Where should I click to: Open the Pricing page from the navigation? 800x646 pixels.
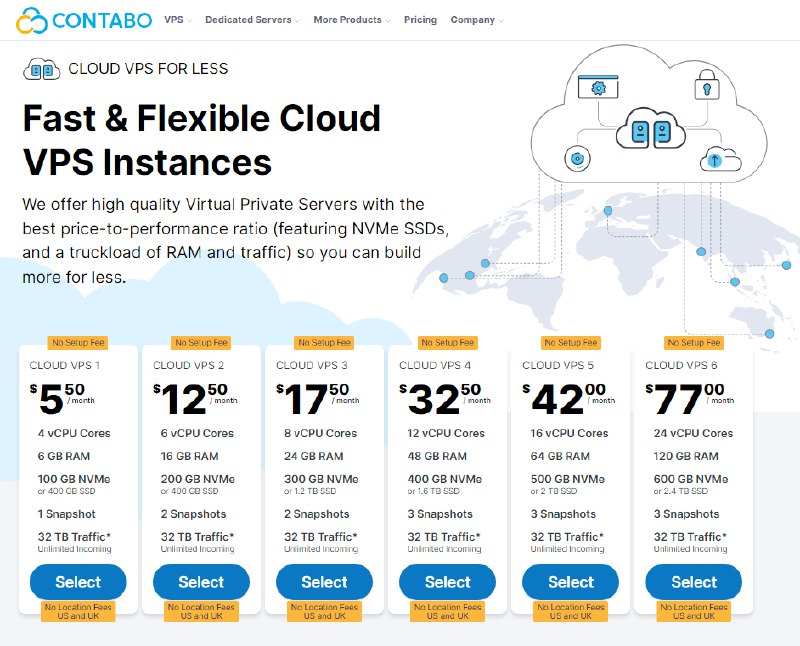click(x=420, y=20)
